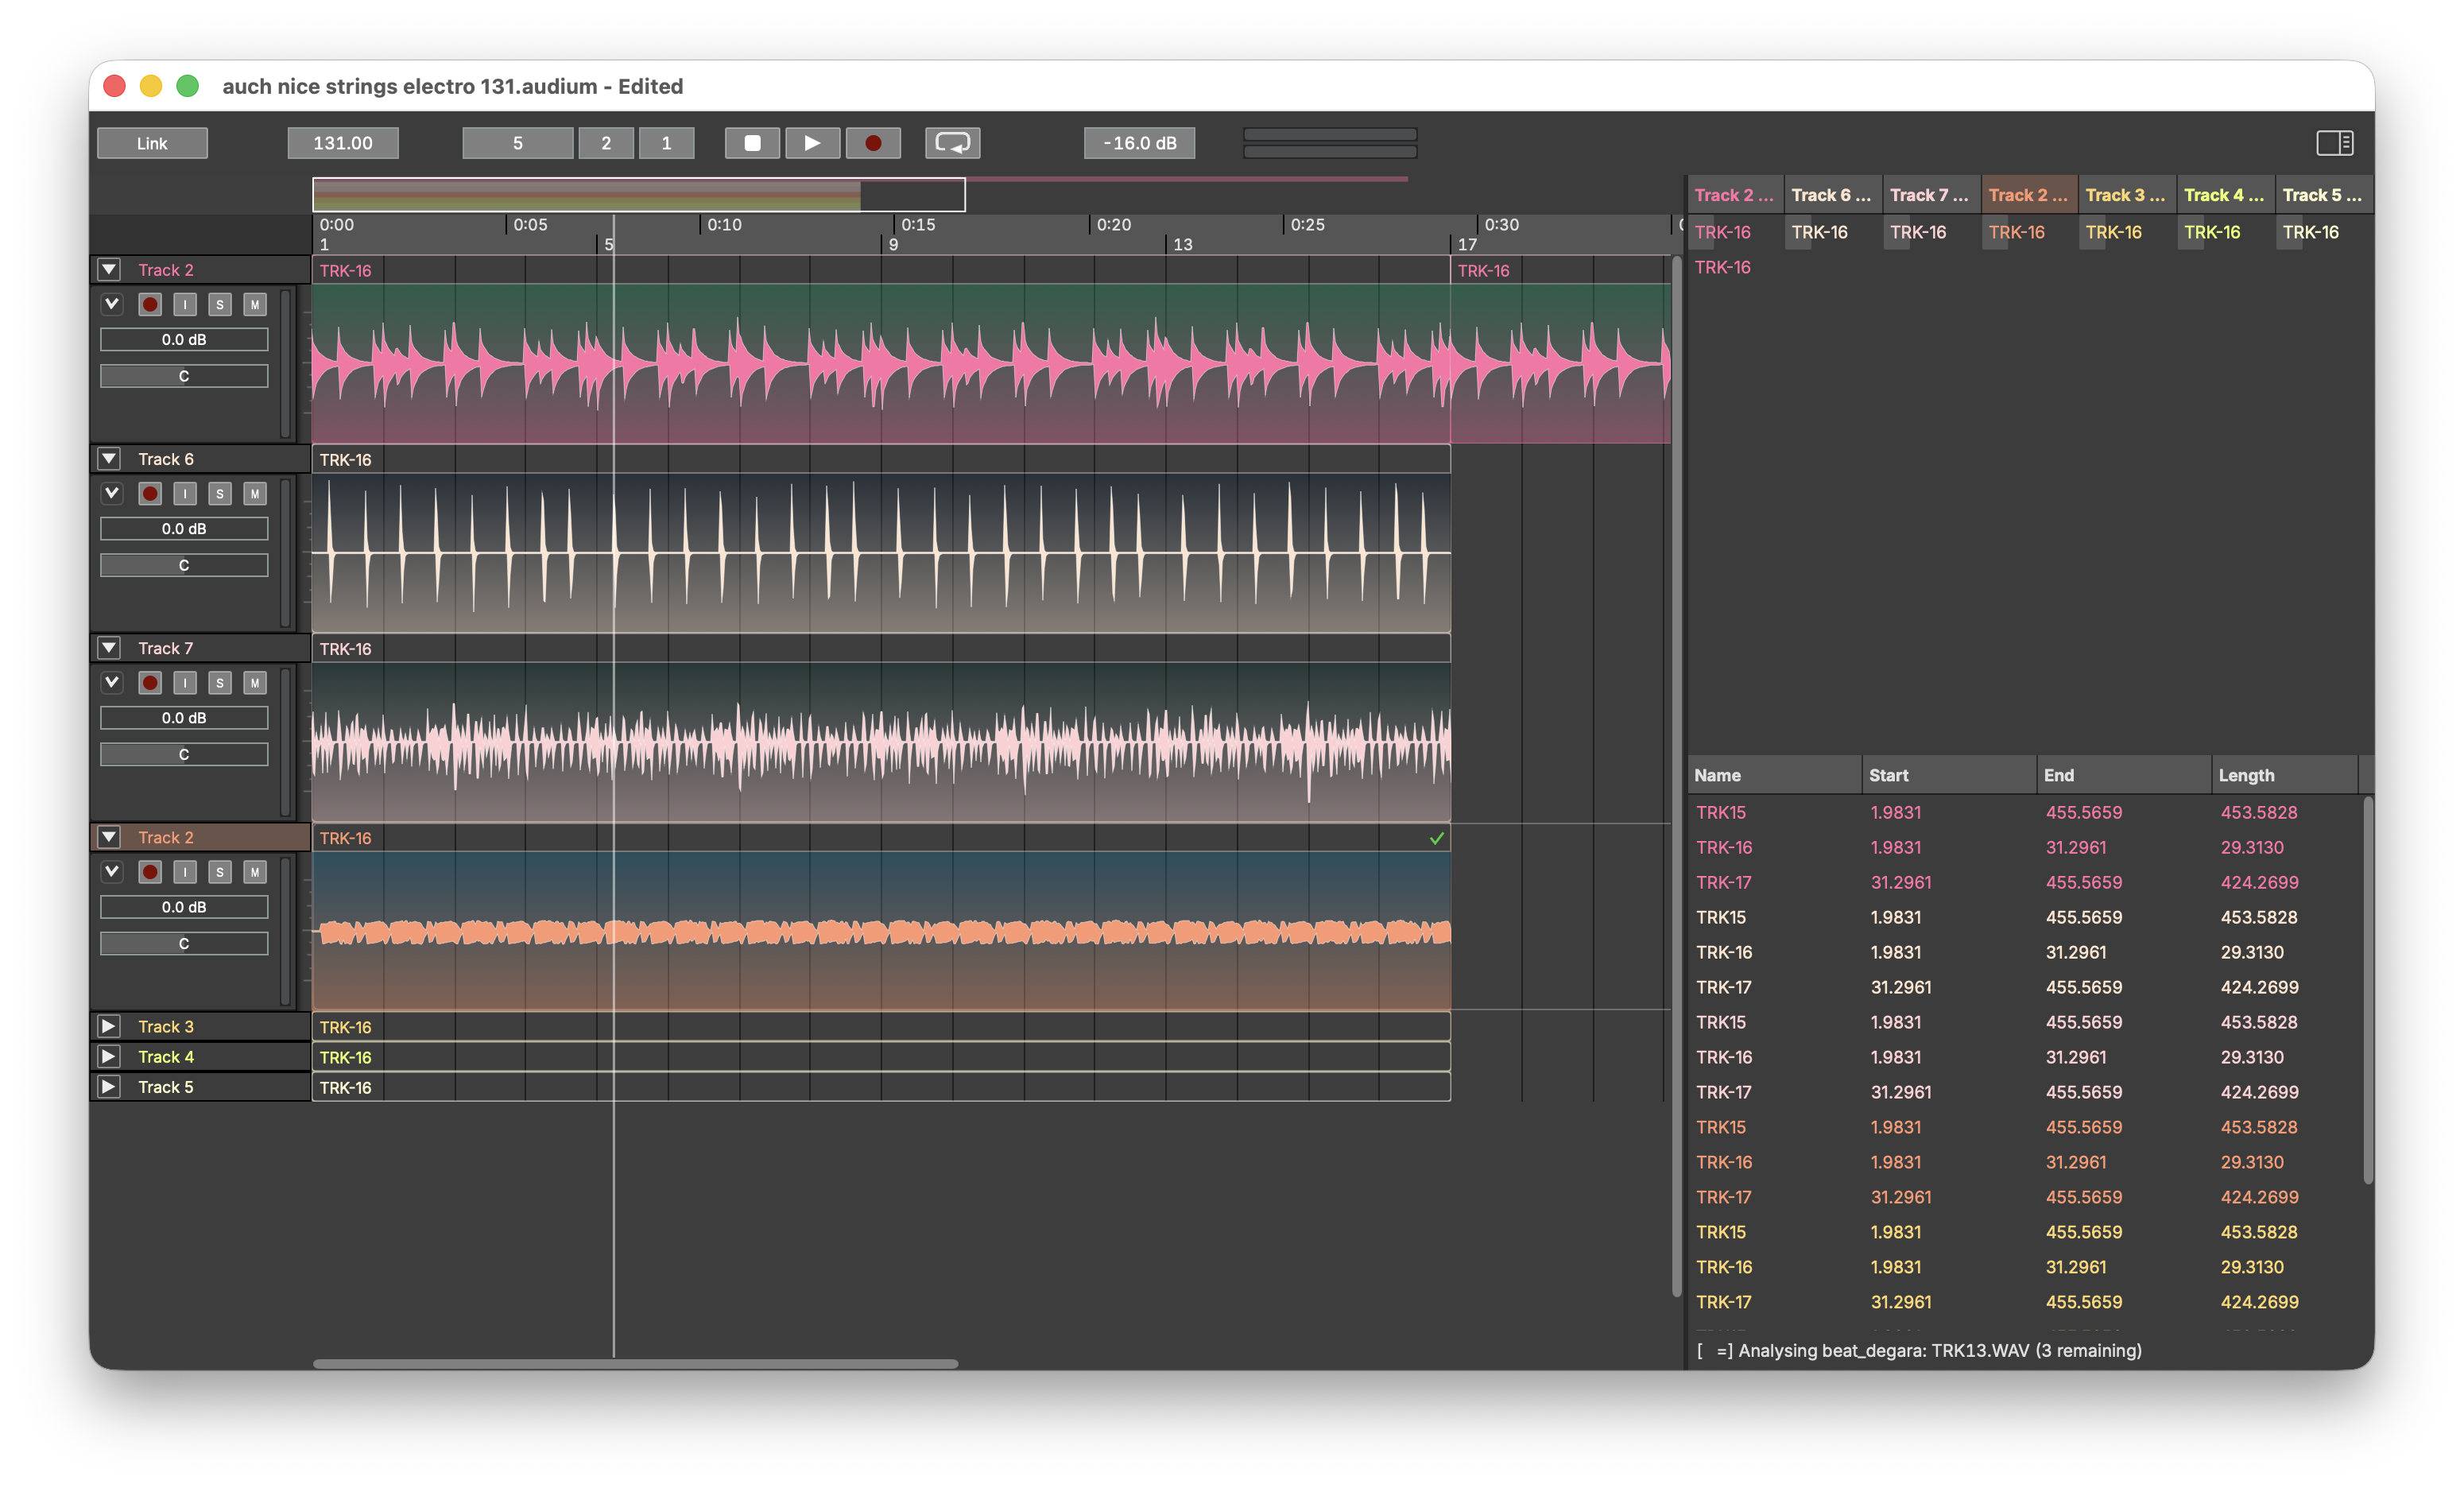Toggle input monitoring on orange Track 2
The width and height of the screenshot is (2464, 1488).
click(185, 871)
